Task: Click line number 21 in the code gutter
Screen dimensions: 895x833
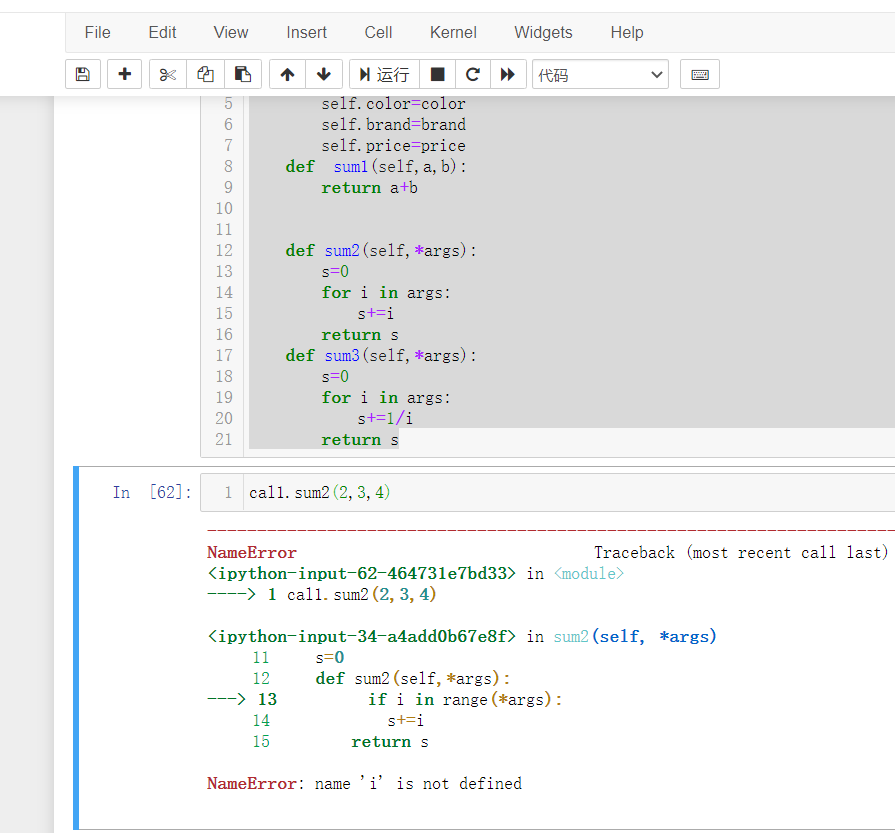Action: pos(224,440)
